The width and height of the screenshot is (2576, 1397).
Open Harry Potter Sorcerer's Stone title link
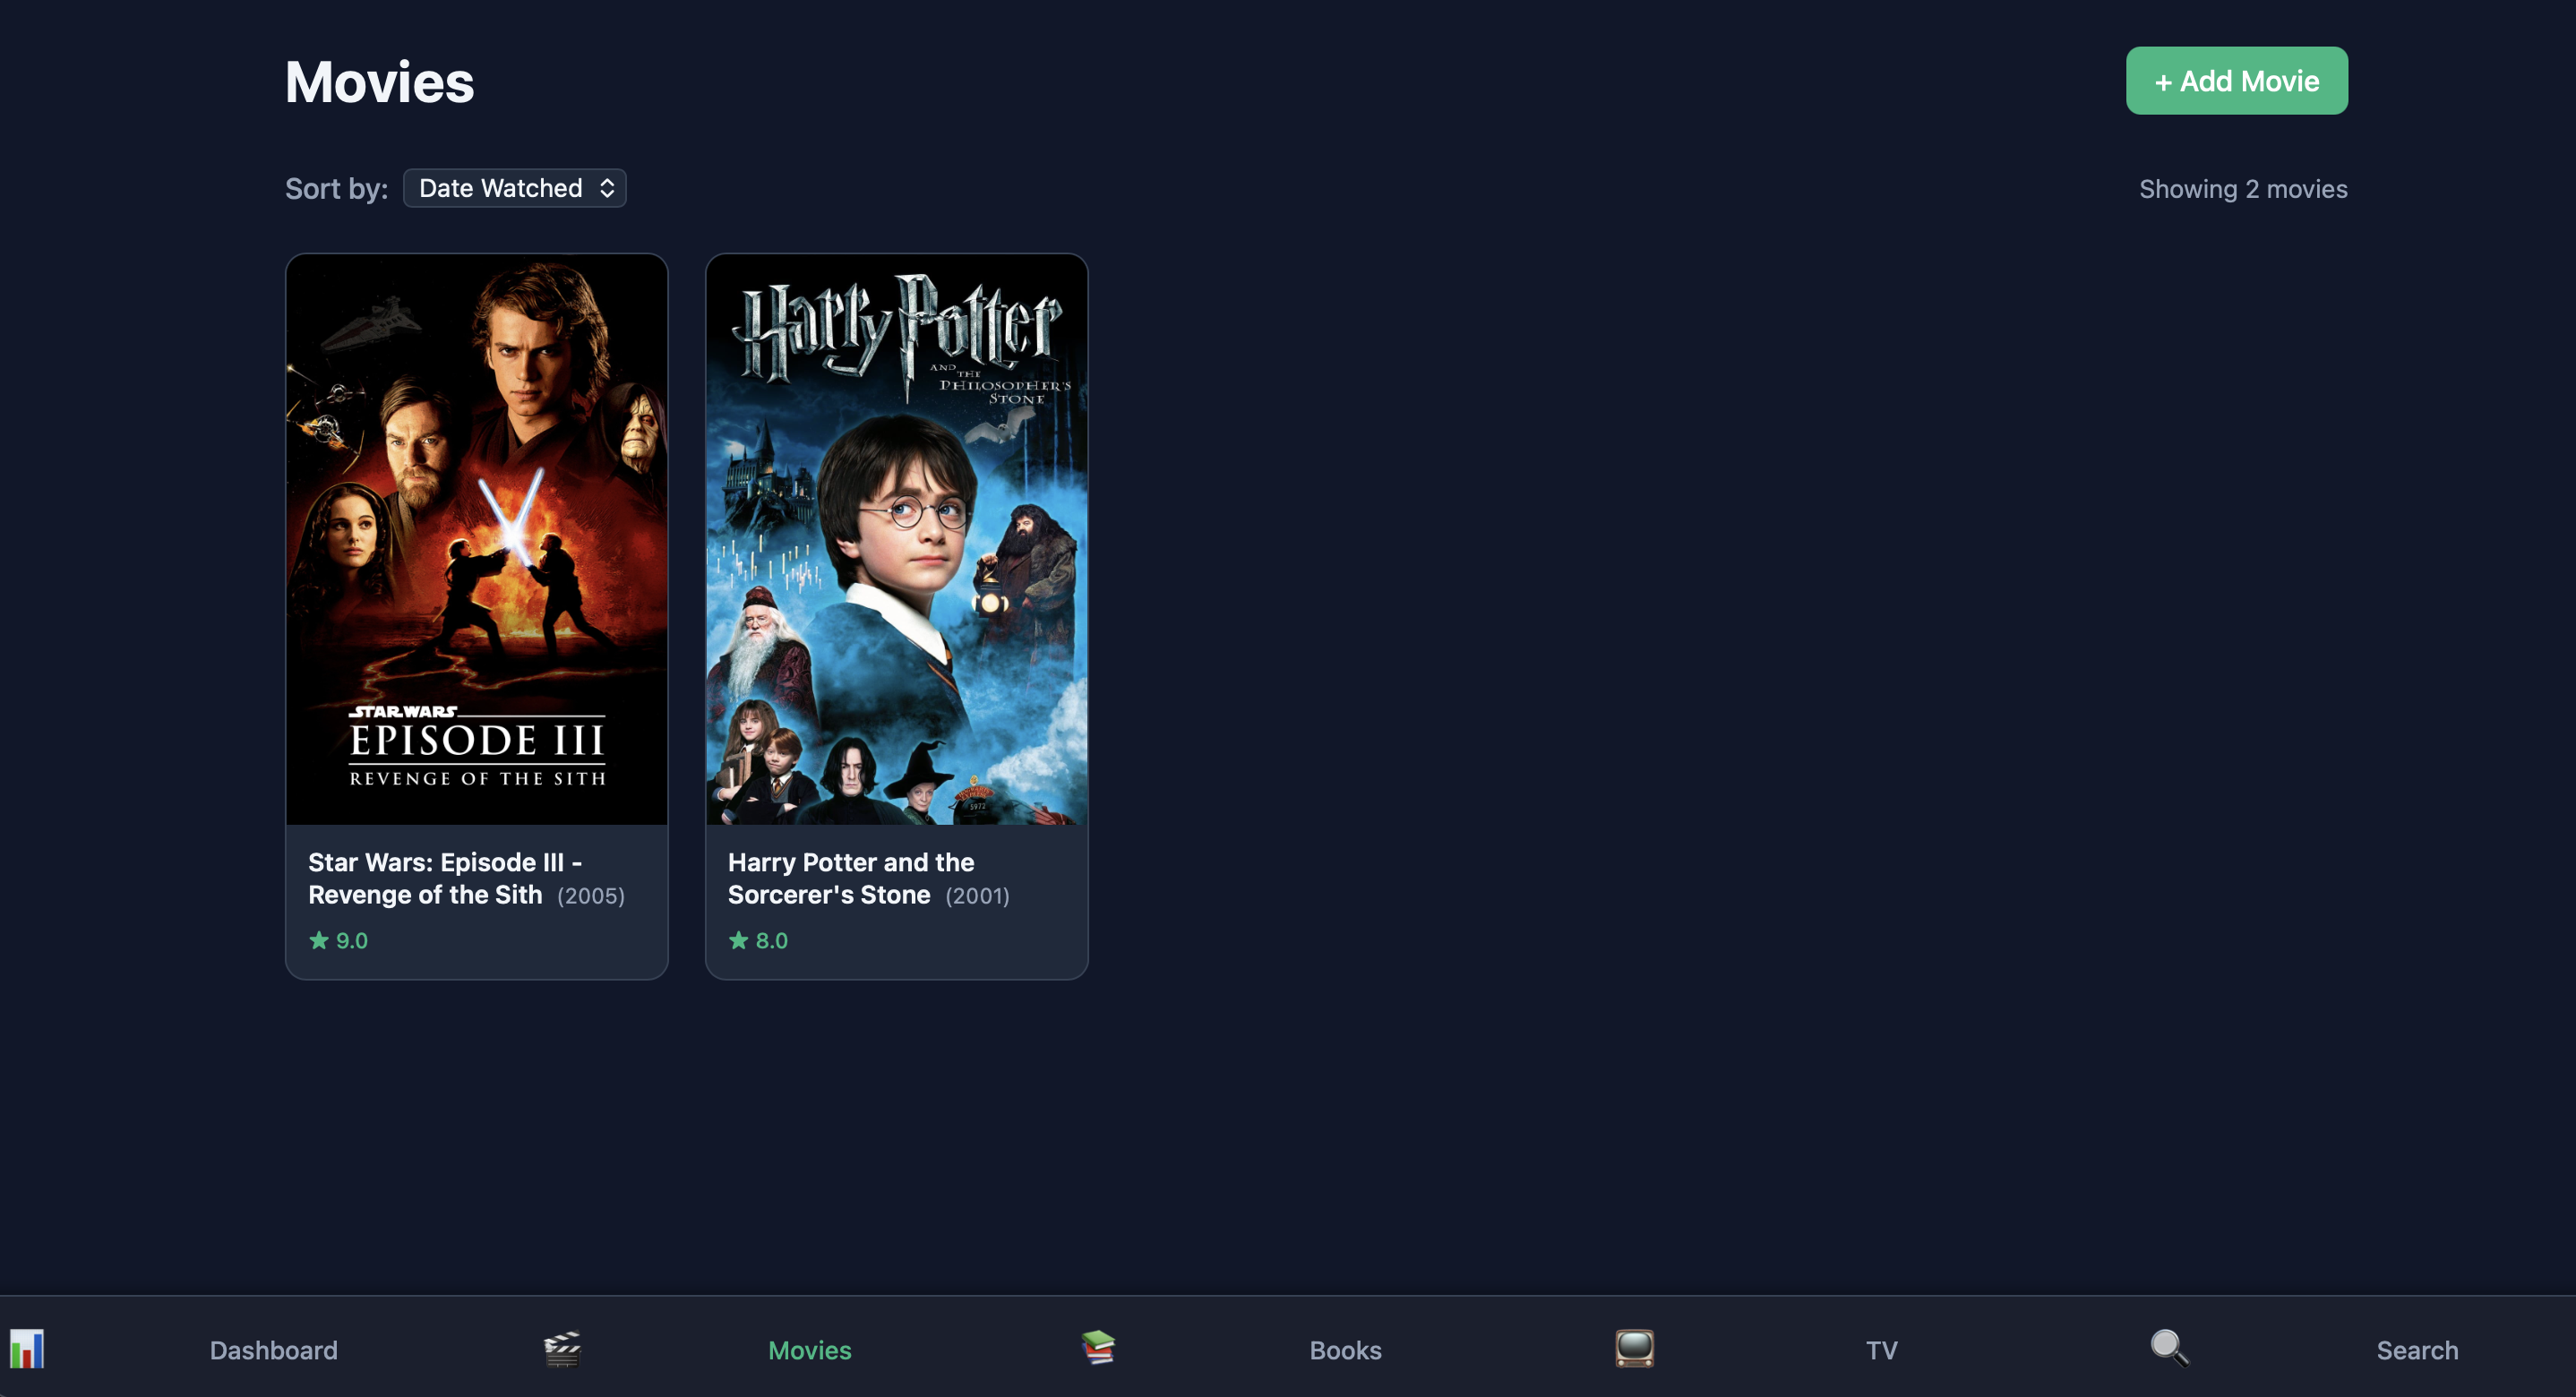tap(850, 878)
